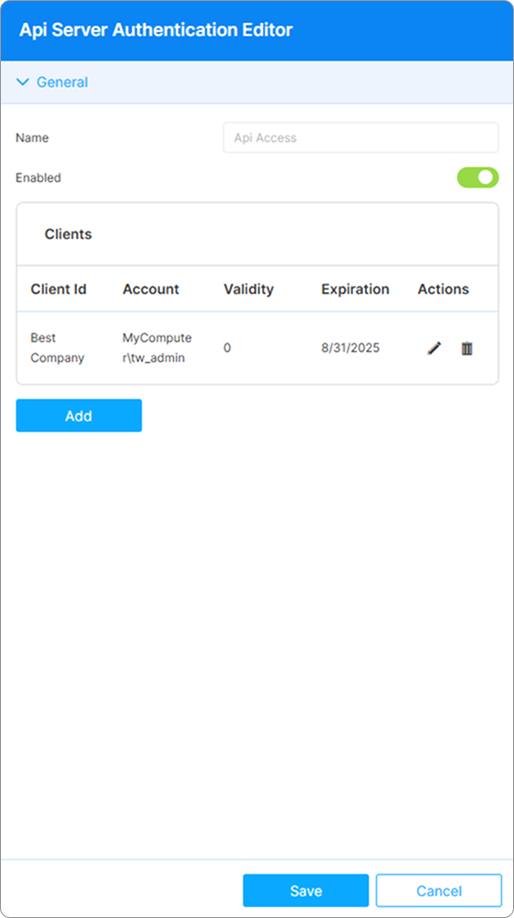Select the Account column header

tap(150, 289)
